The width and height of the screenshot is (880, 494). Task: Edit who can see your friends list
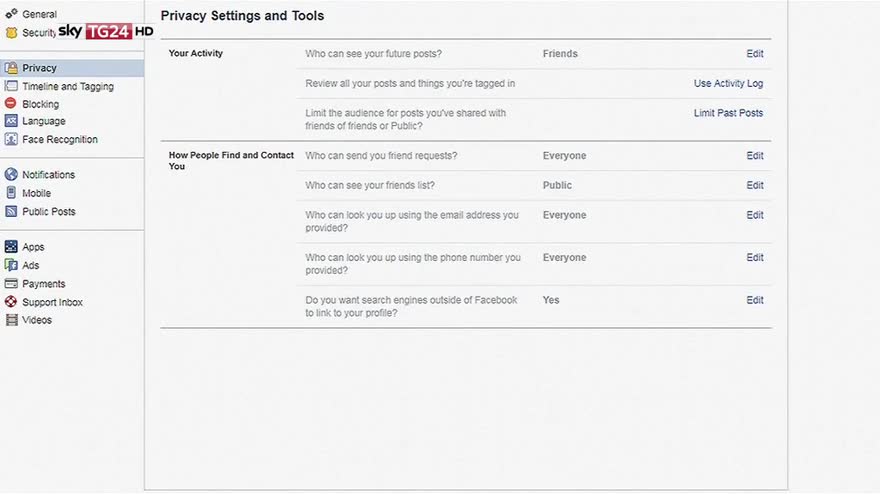coord(754,185)
